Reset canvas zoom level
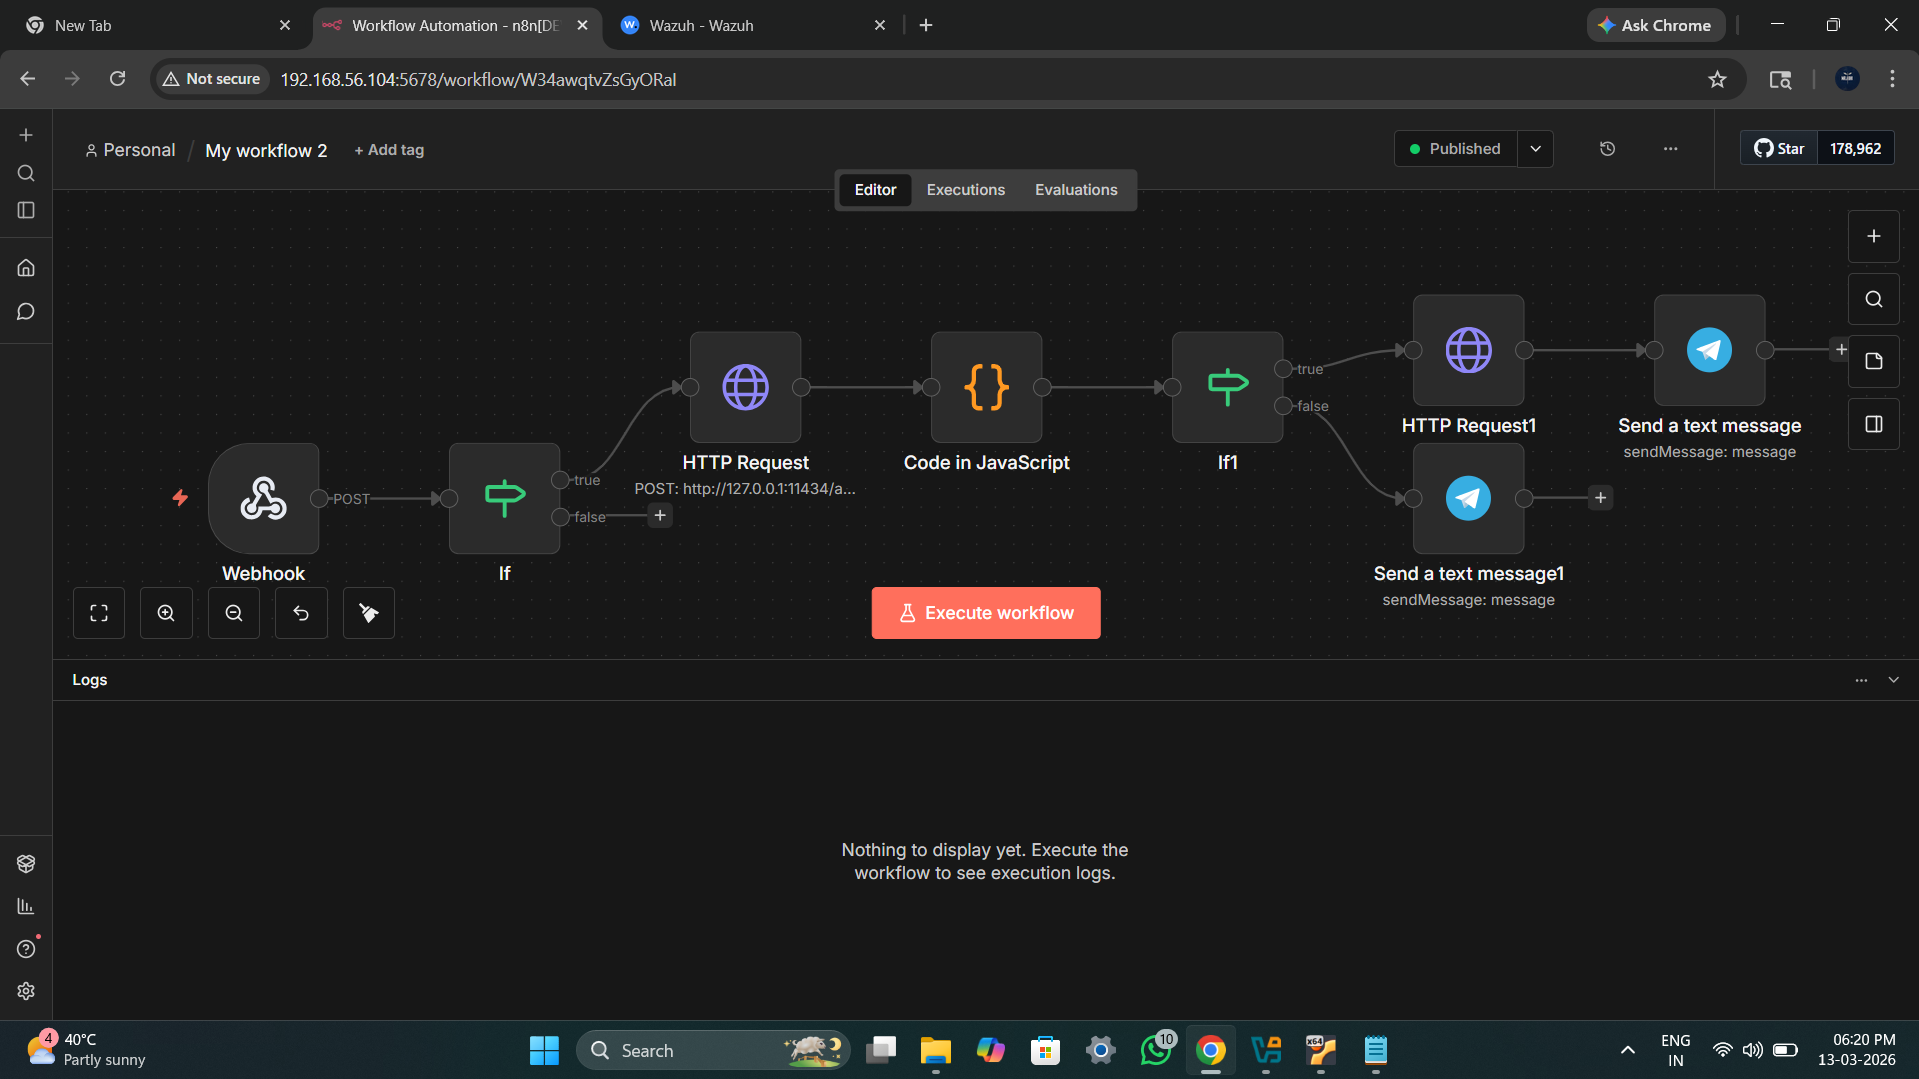The width and height of the screenshot is (1919, 1079). click(x=301, y=613)
